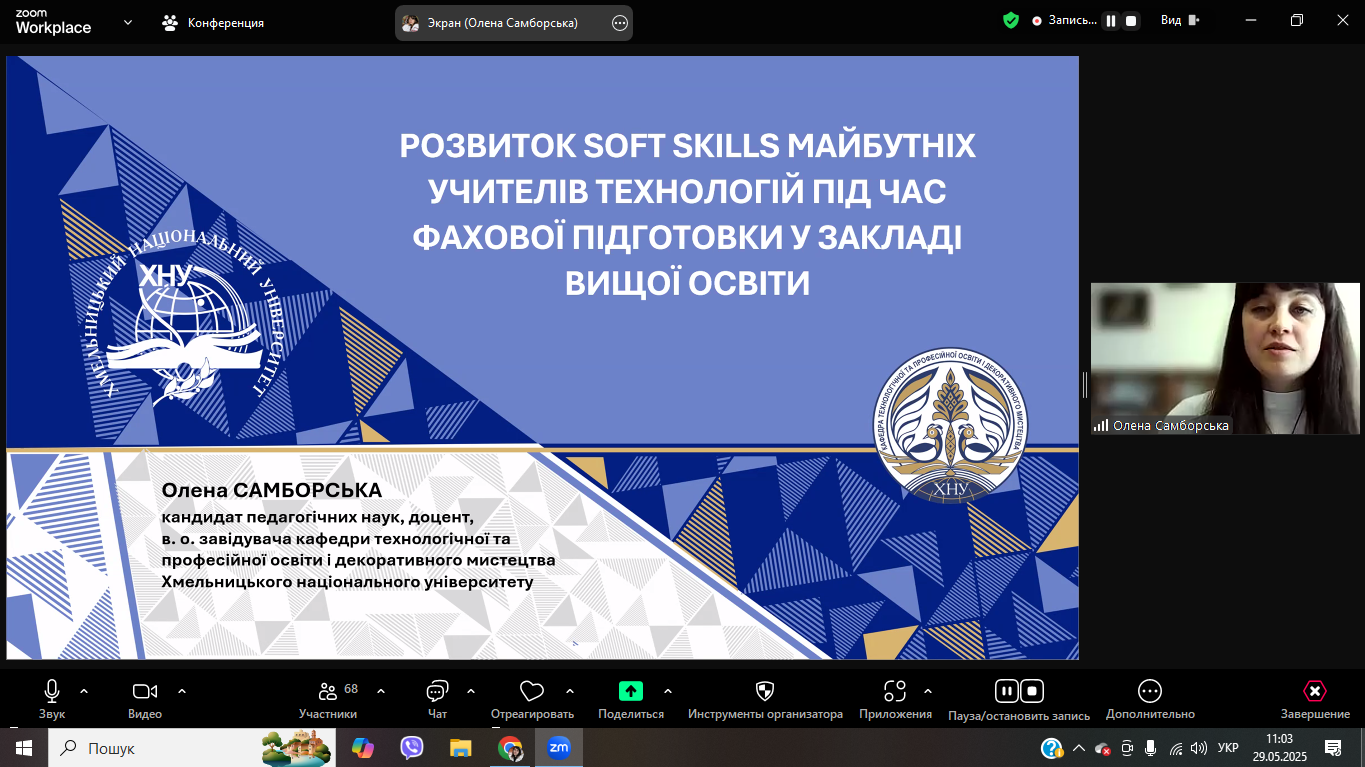
Task: Click Олена Самборська's video thumbnail
Action: pyautogui.click(x=1224, y=357)
